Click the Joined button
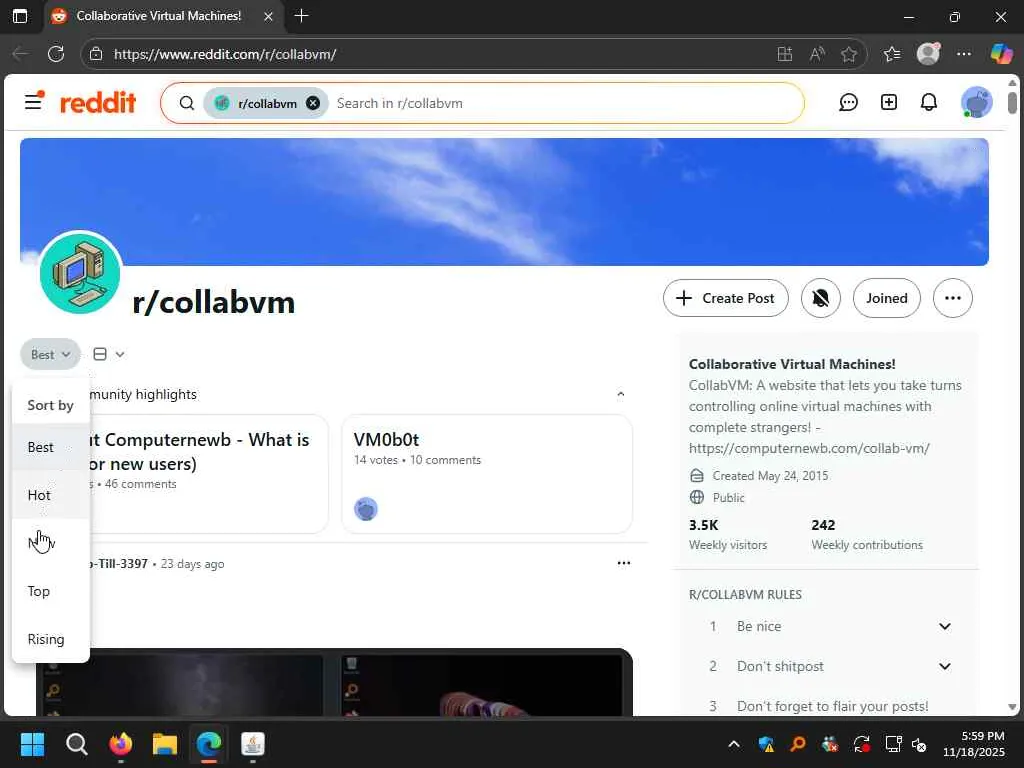The image size is (1024, 768). click(x=886, y=298)
